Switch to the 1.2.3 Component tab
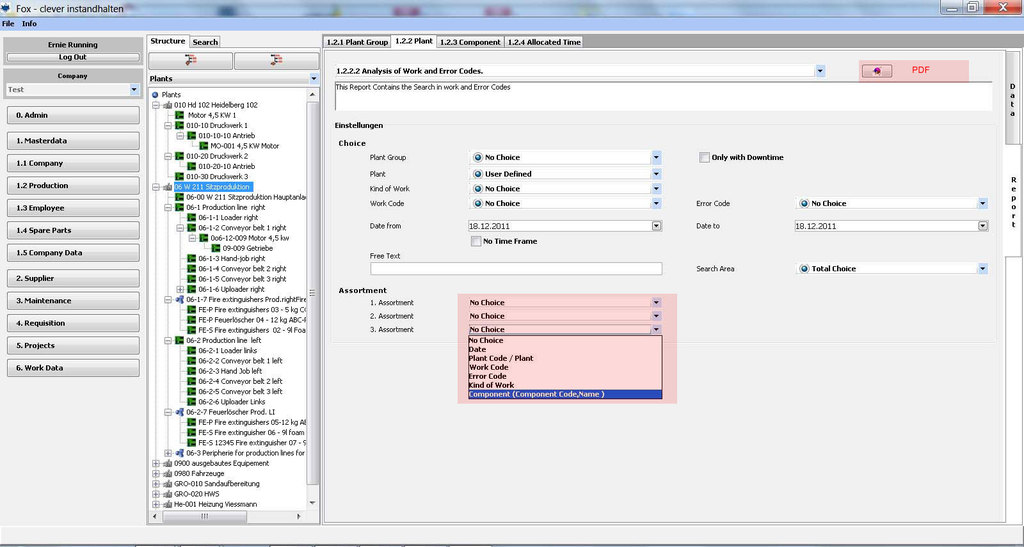The width and height of the screenshot is (1024, 547). coord(470,42)
